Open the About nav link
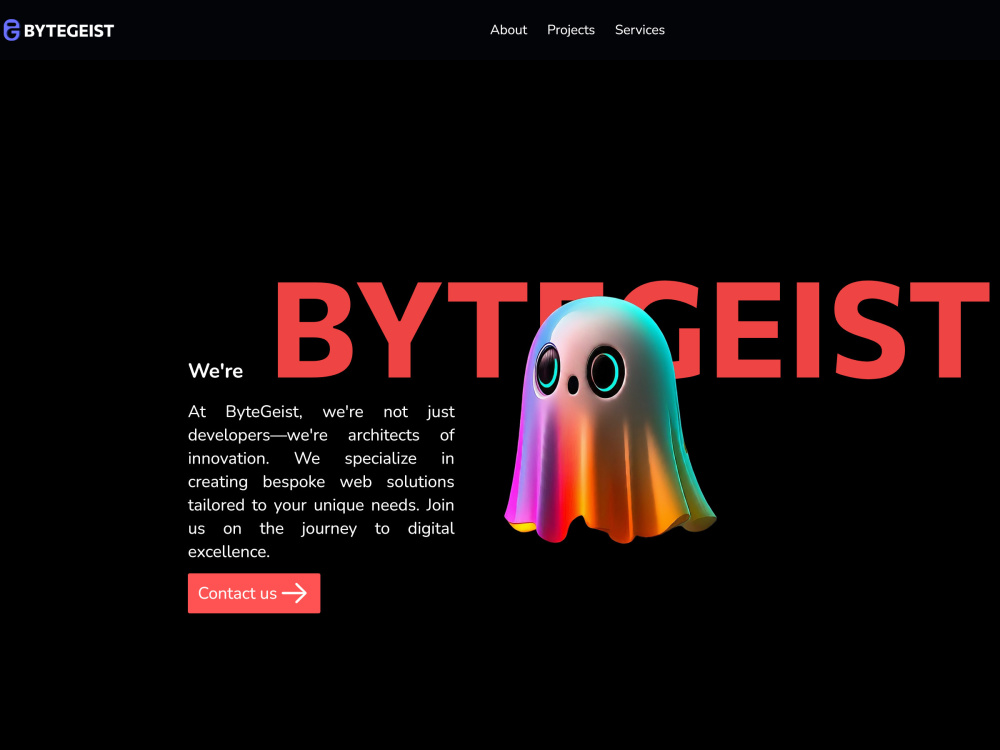This screenshot has width=1000, height=750. 508,30
